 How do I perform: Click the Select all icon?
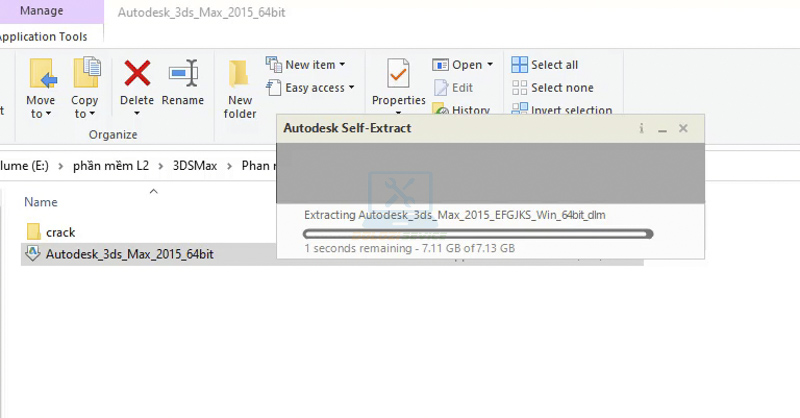coord(520,65)
